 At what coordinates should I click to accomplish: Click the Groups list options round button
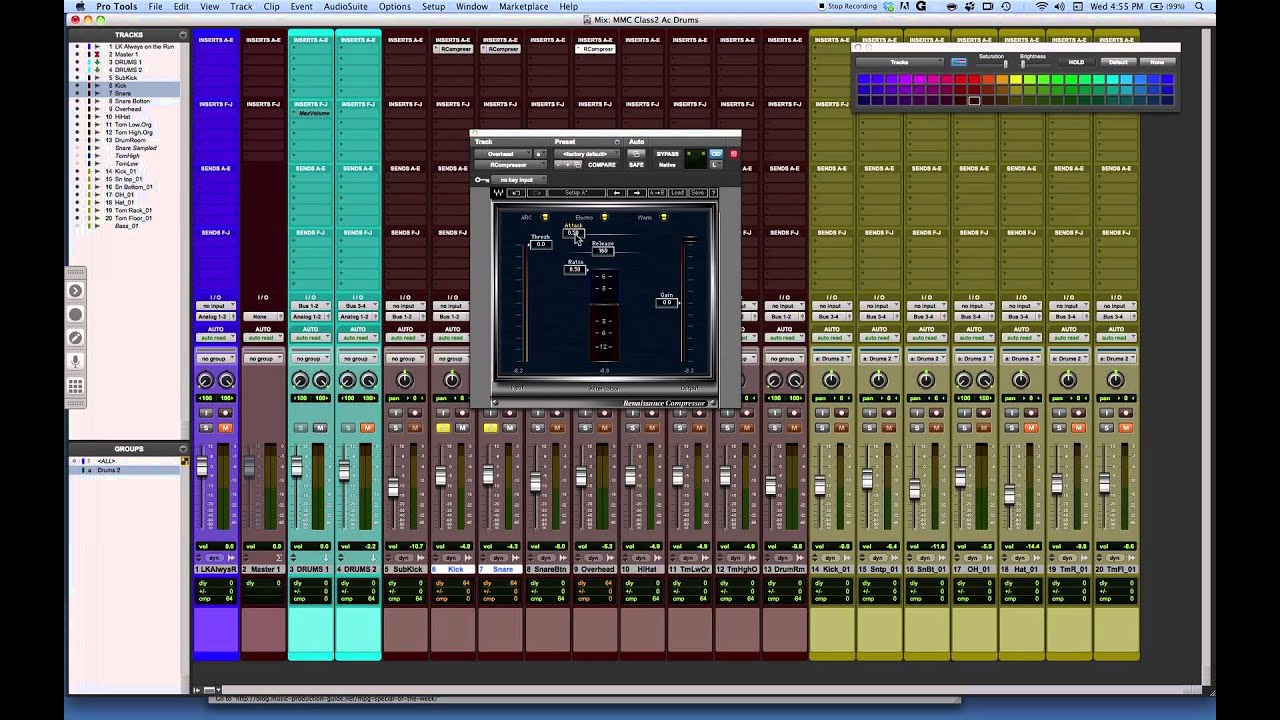click(183, 449)
